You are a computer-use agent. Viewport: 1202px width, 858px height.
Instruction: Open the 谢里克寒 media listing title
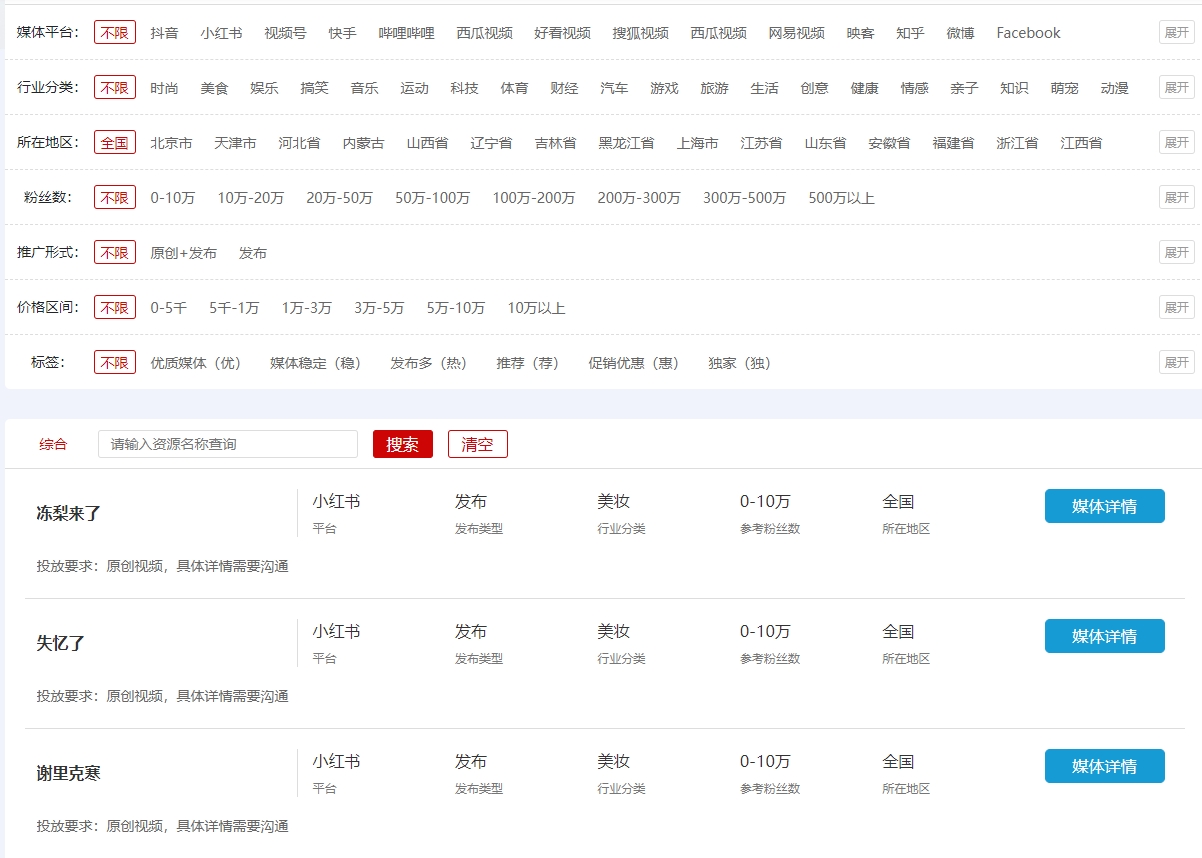(68, 773)
